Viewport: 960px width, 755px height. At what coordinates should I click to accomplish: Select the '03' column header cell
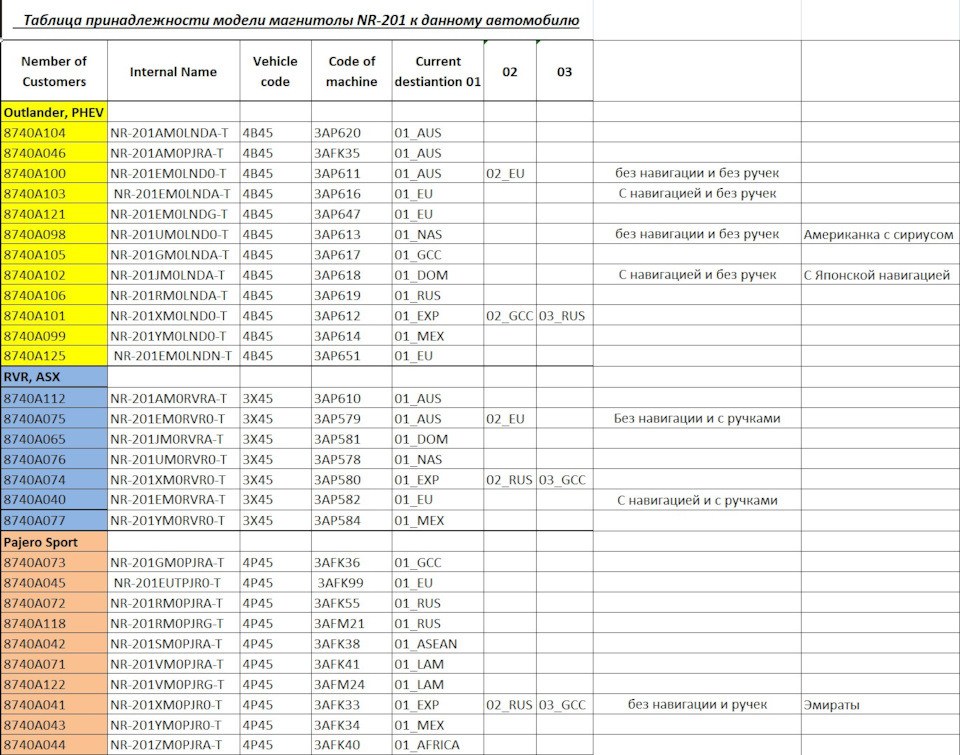tap(564, 71)
